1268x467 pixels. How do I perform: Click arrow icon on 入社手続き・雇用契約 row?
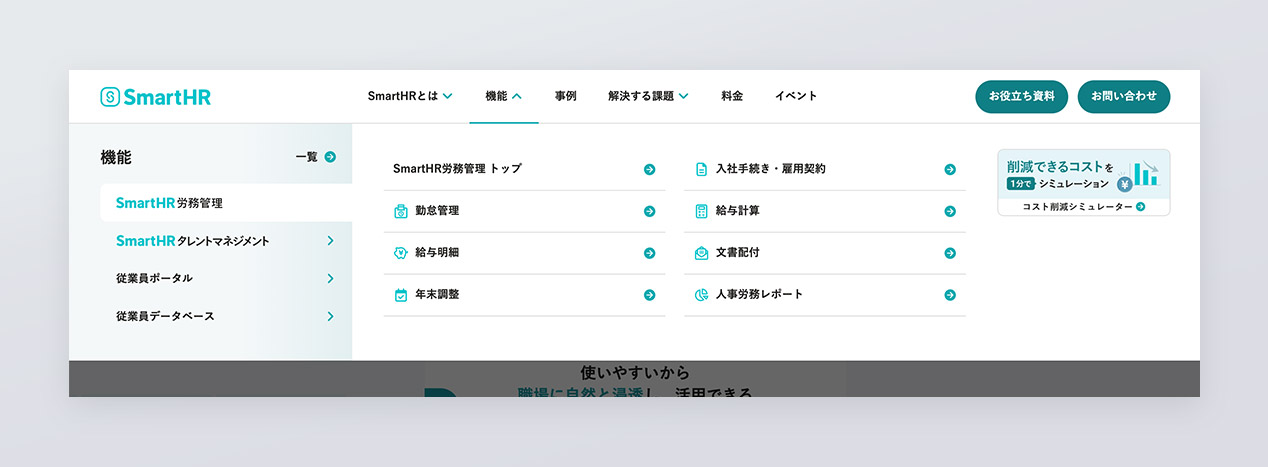pos(950,169)
